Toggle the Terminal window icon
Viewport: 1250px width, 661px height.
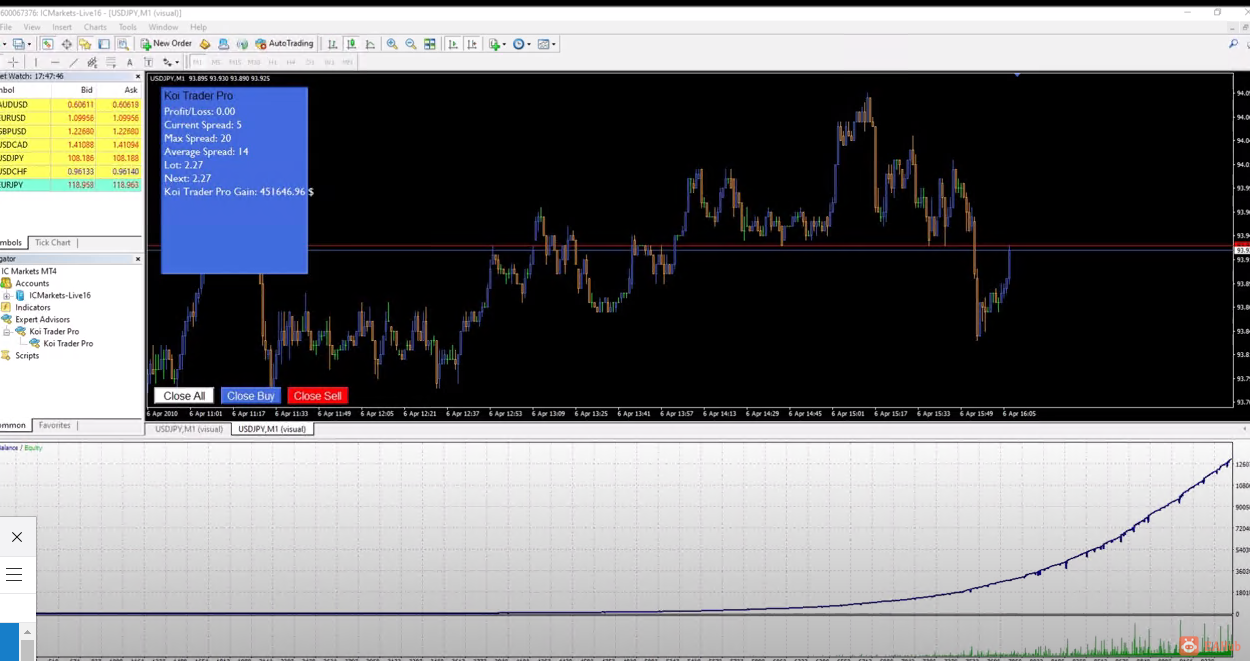[x=103, y=44]
